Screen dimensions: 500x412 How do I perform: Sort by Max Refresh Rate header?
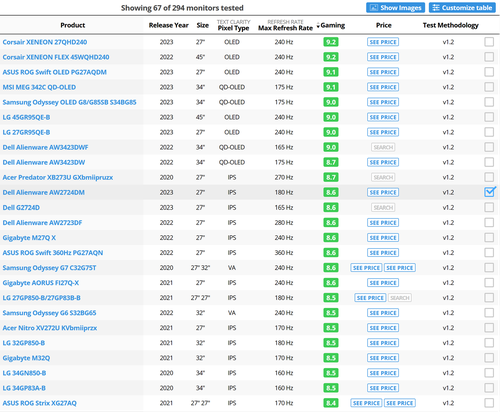point(285,28)
